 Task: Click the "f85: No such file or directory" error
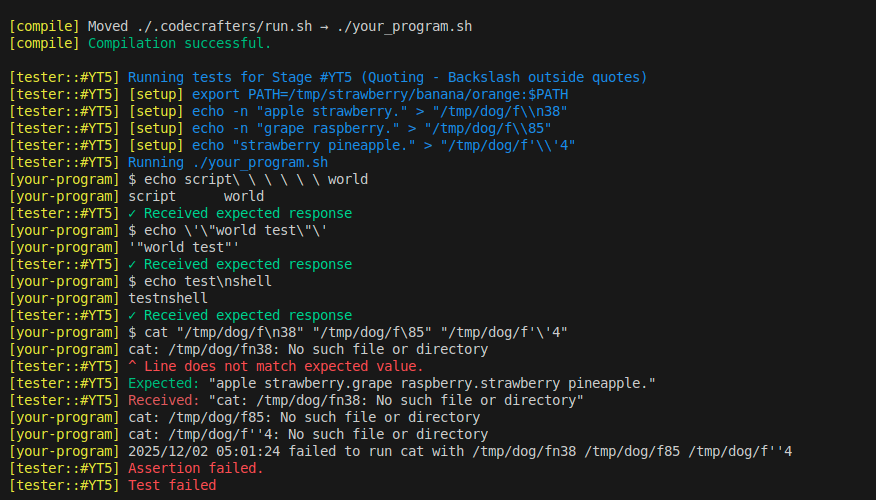pyautogui.click(x=304, y=417)
